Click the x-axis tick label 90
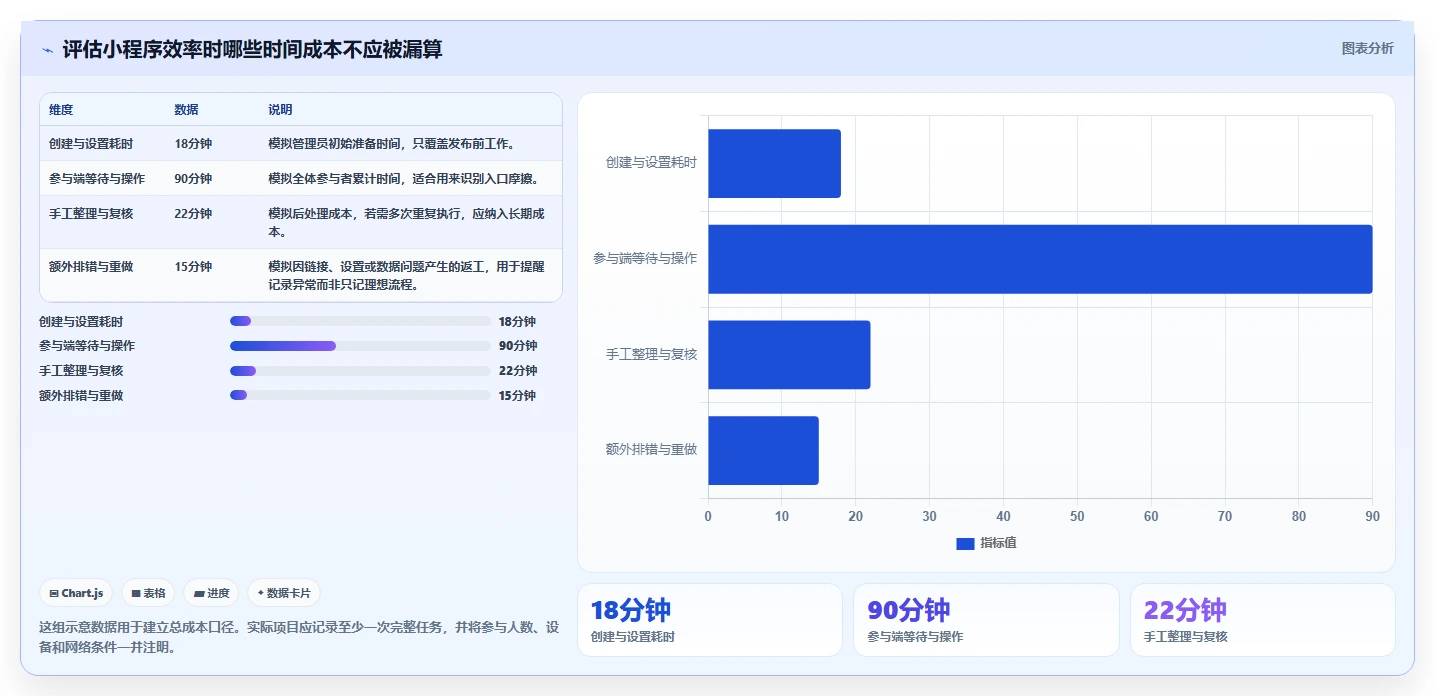Image resolution: width=1435 pixels, height=696 pixels. [1372, 516]
